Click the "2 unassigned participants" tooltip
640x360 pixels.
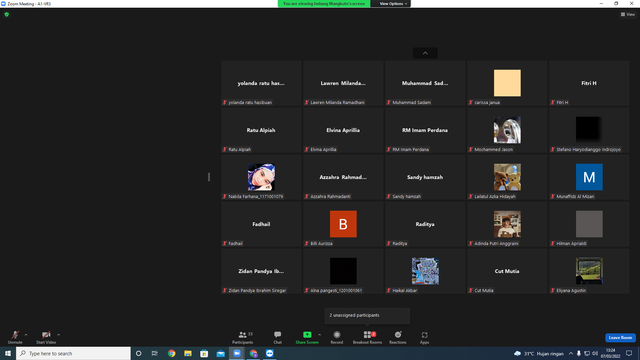click(x=367, y=316)
